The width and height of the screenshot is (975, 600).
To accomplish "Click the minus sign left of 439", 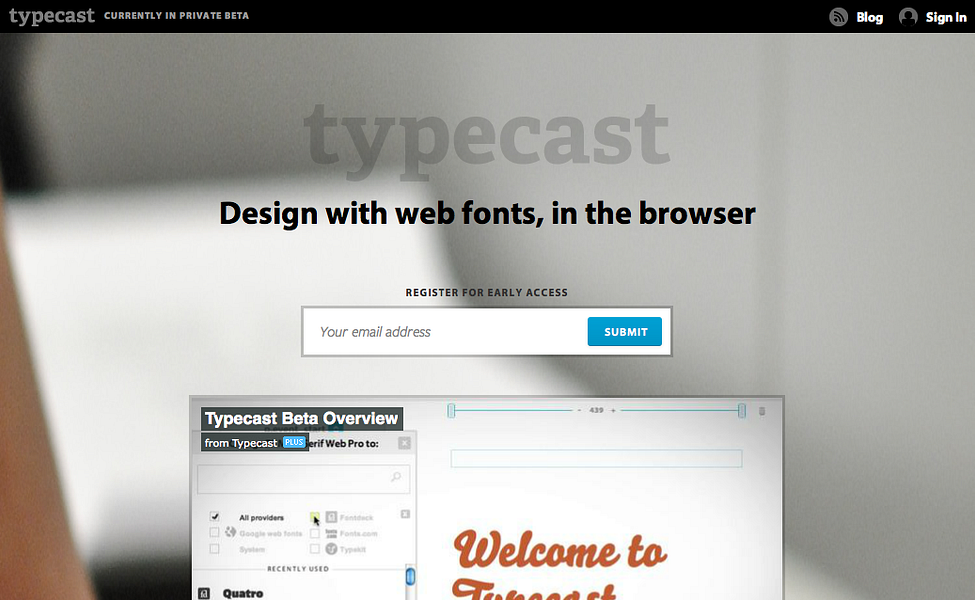I will [x=579, y=410].
